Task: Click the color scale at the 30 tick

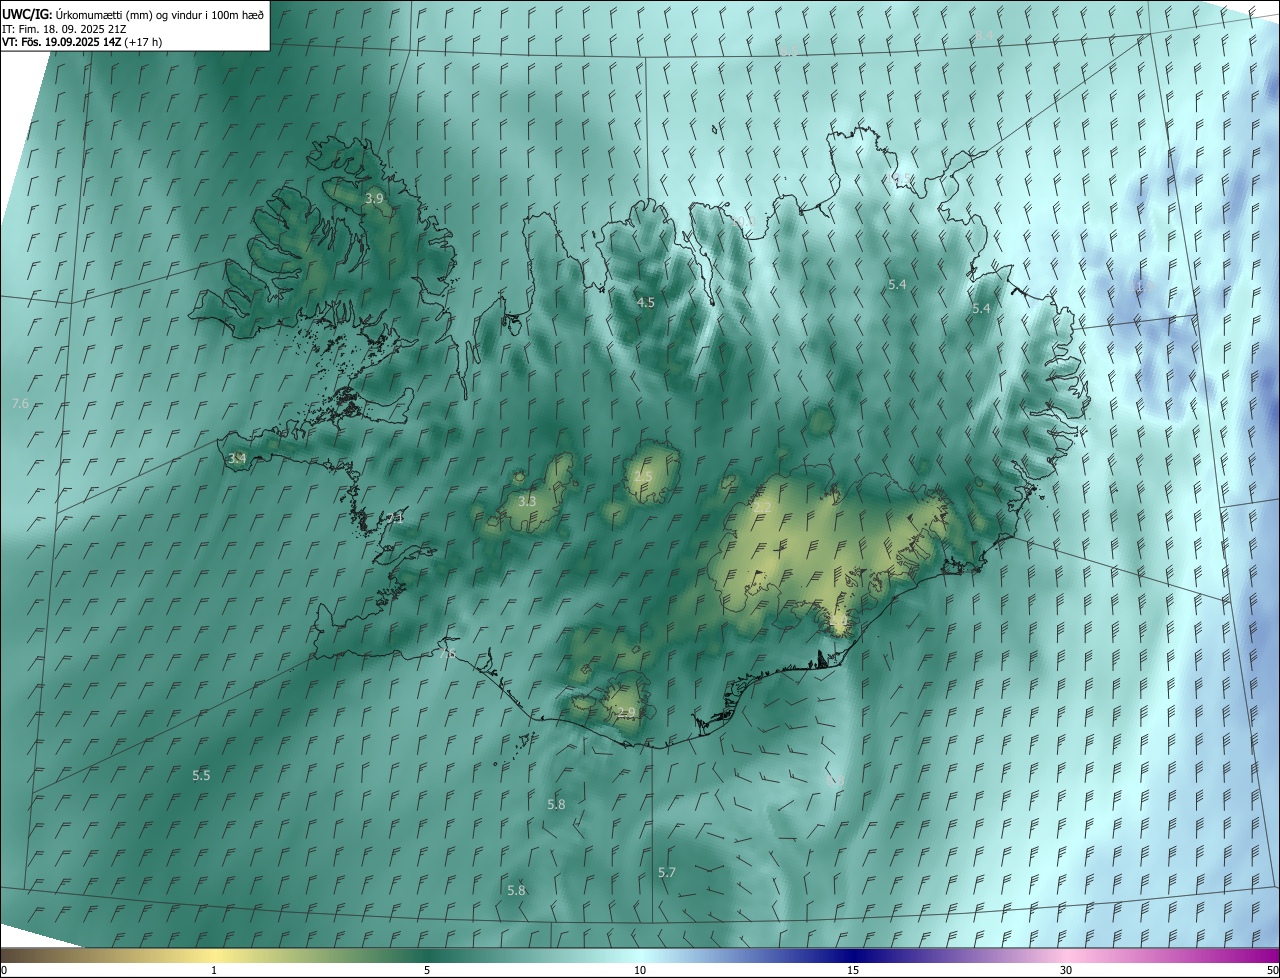Action: click(1066, 969)
